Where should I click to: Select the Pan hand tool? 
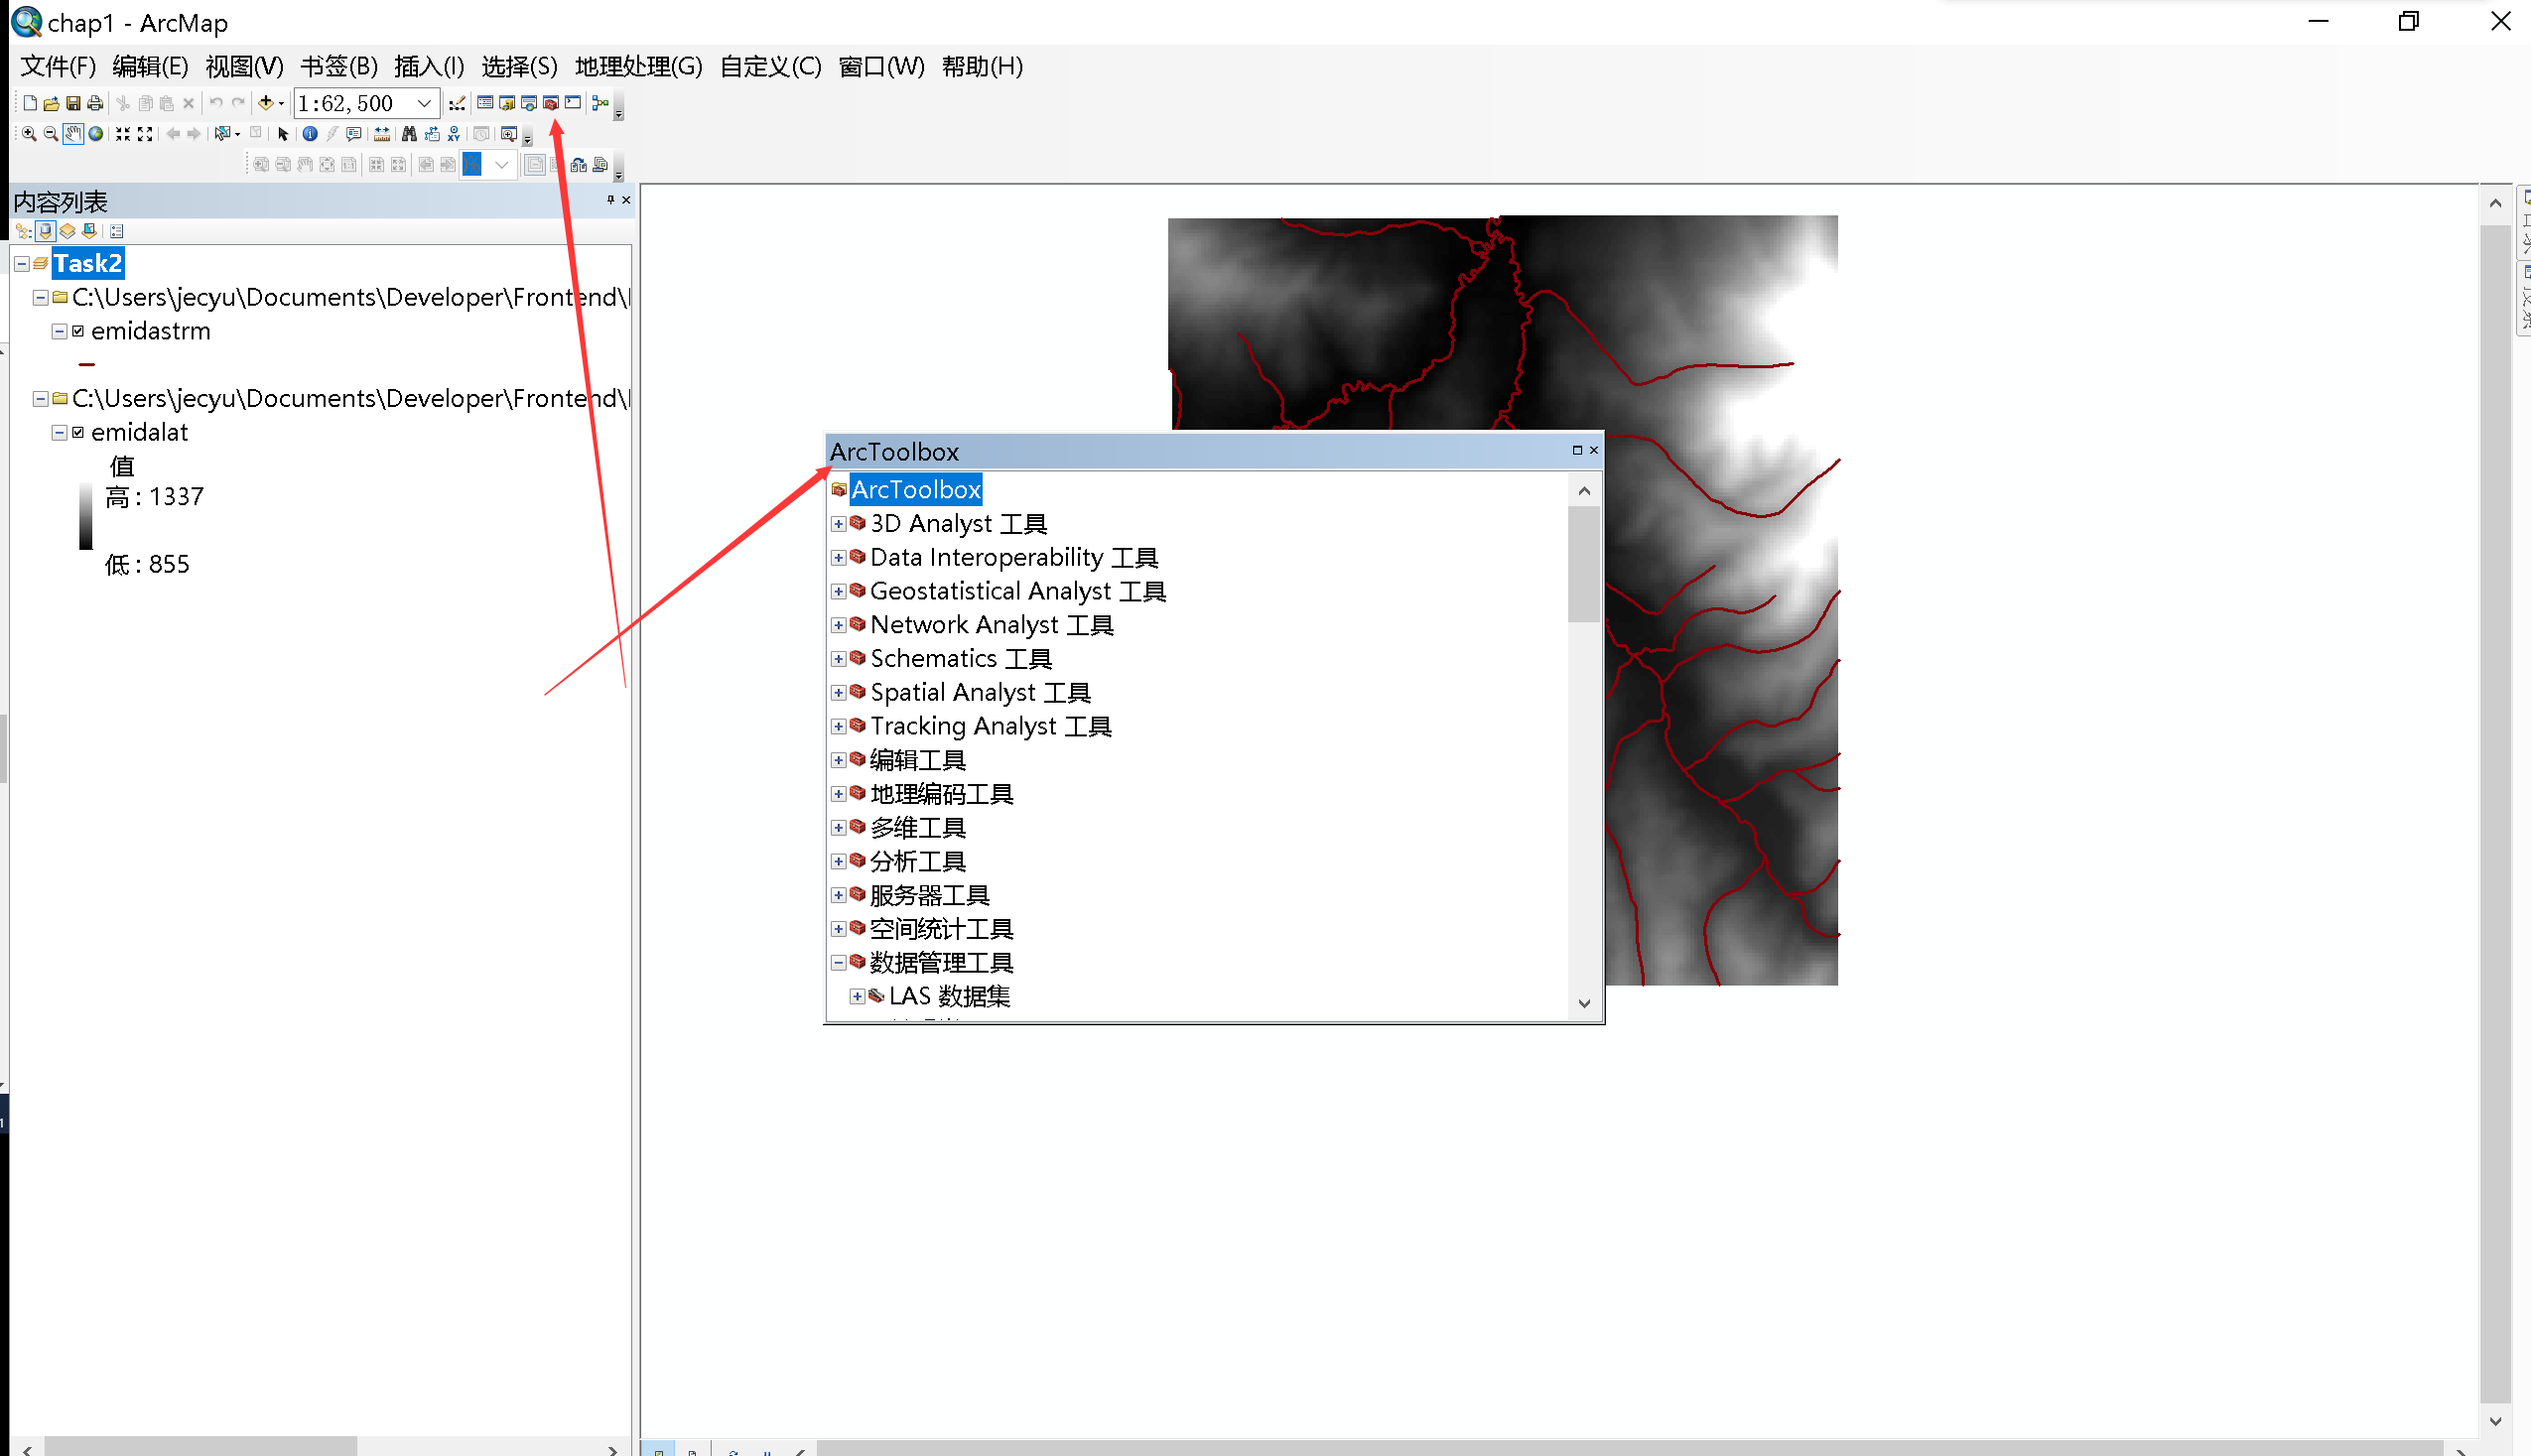[73, 134]
